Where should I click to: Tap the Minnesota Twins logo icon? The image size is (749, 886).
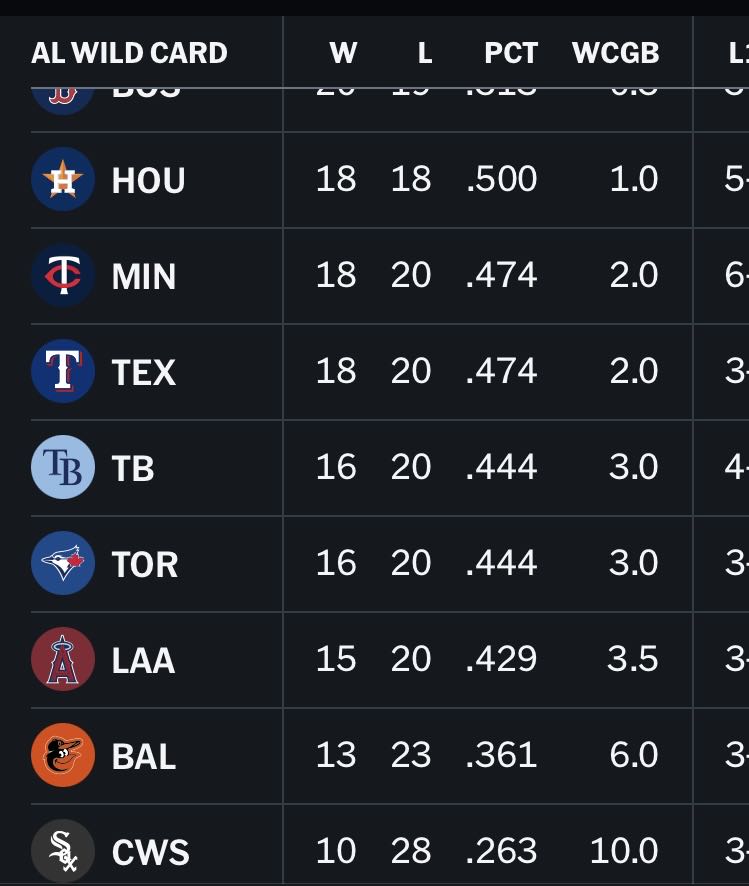click(x=63, y=276)
